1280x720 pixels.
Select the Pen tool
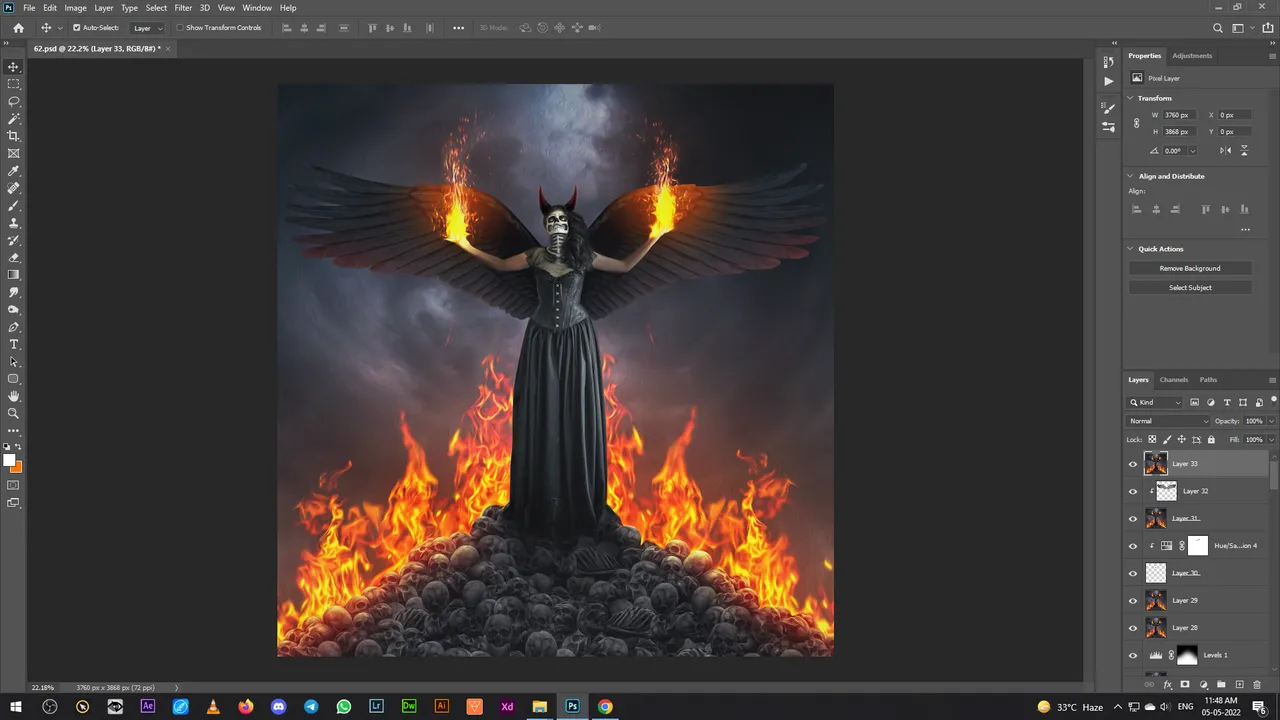(13, 327)
